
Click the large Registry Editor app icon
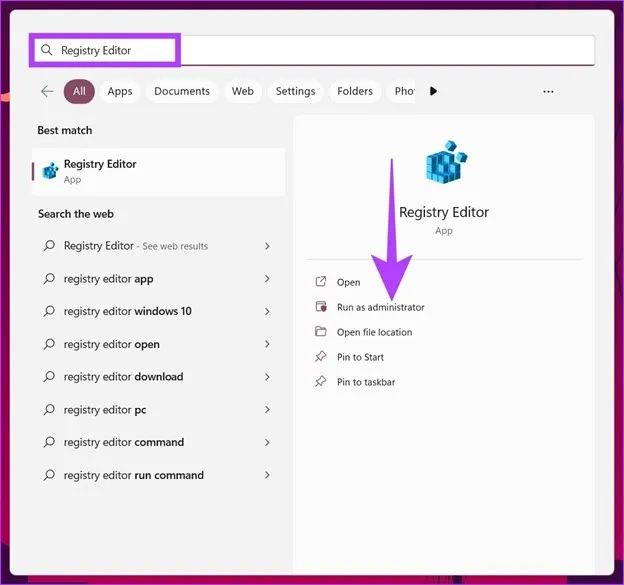point(446,162)
